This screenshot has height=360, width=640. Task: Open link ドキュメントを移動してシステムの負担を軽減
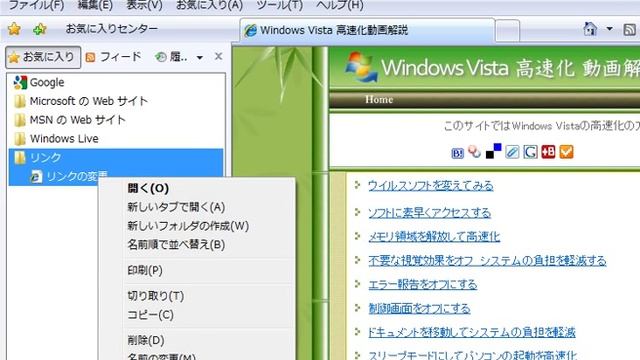[x=471, y=332]
